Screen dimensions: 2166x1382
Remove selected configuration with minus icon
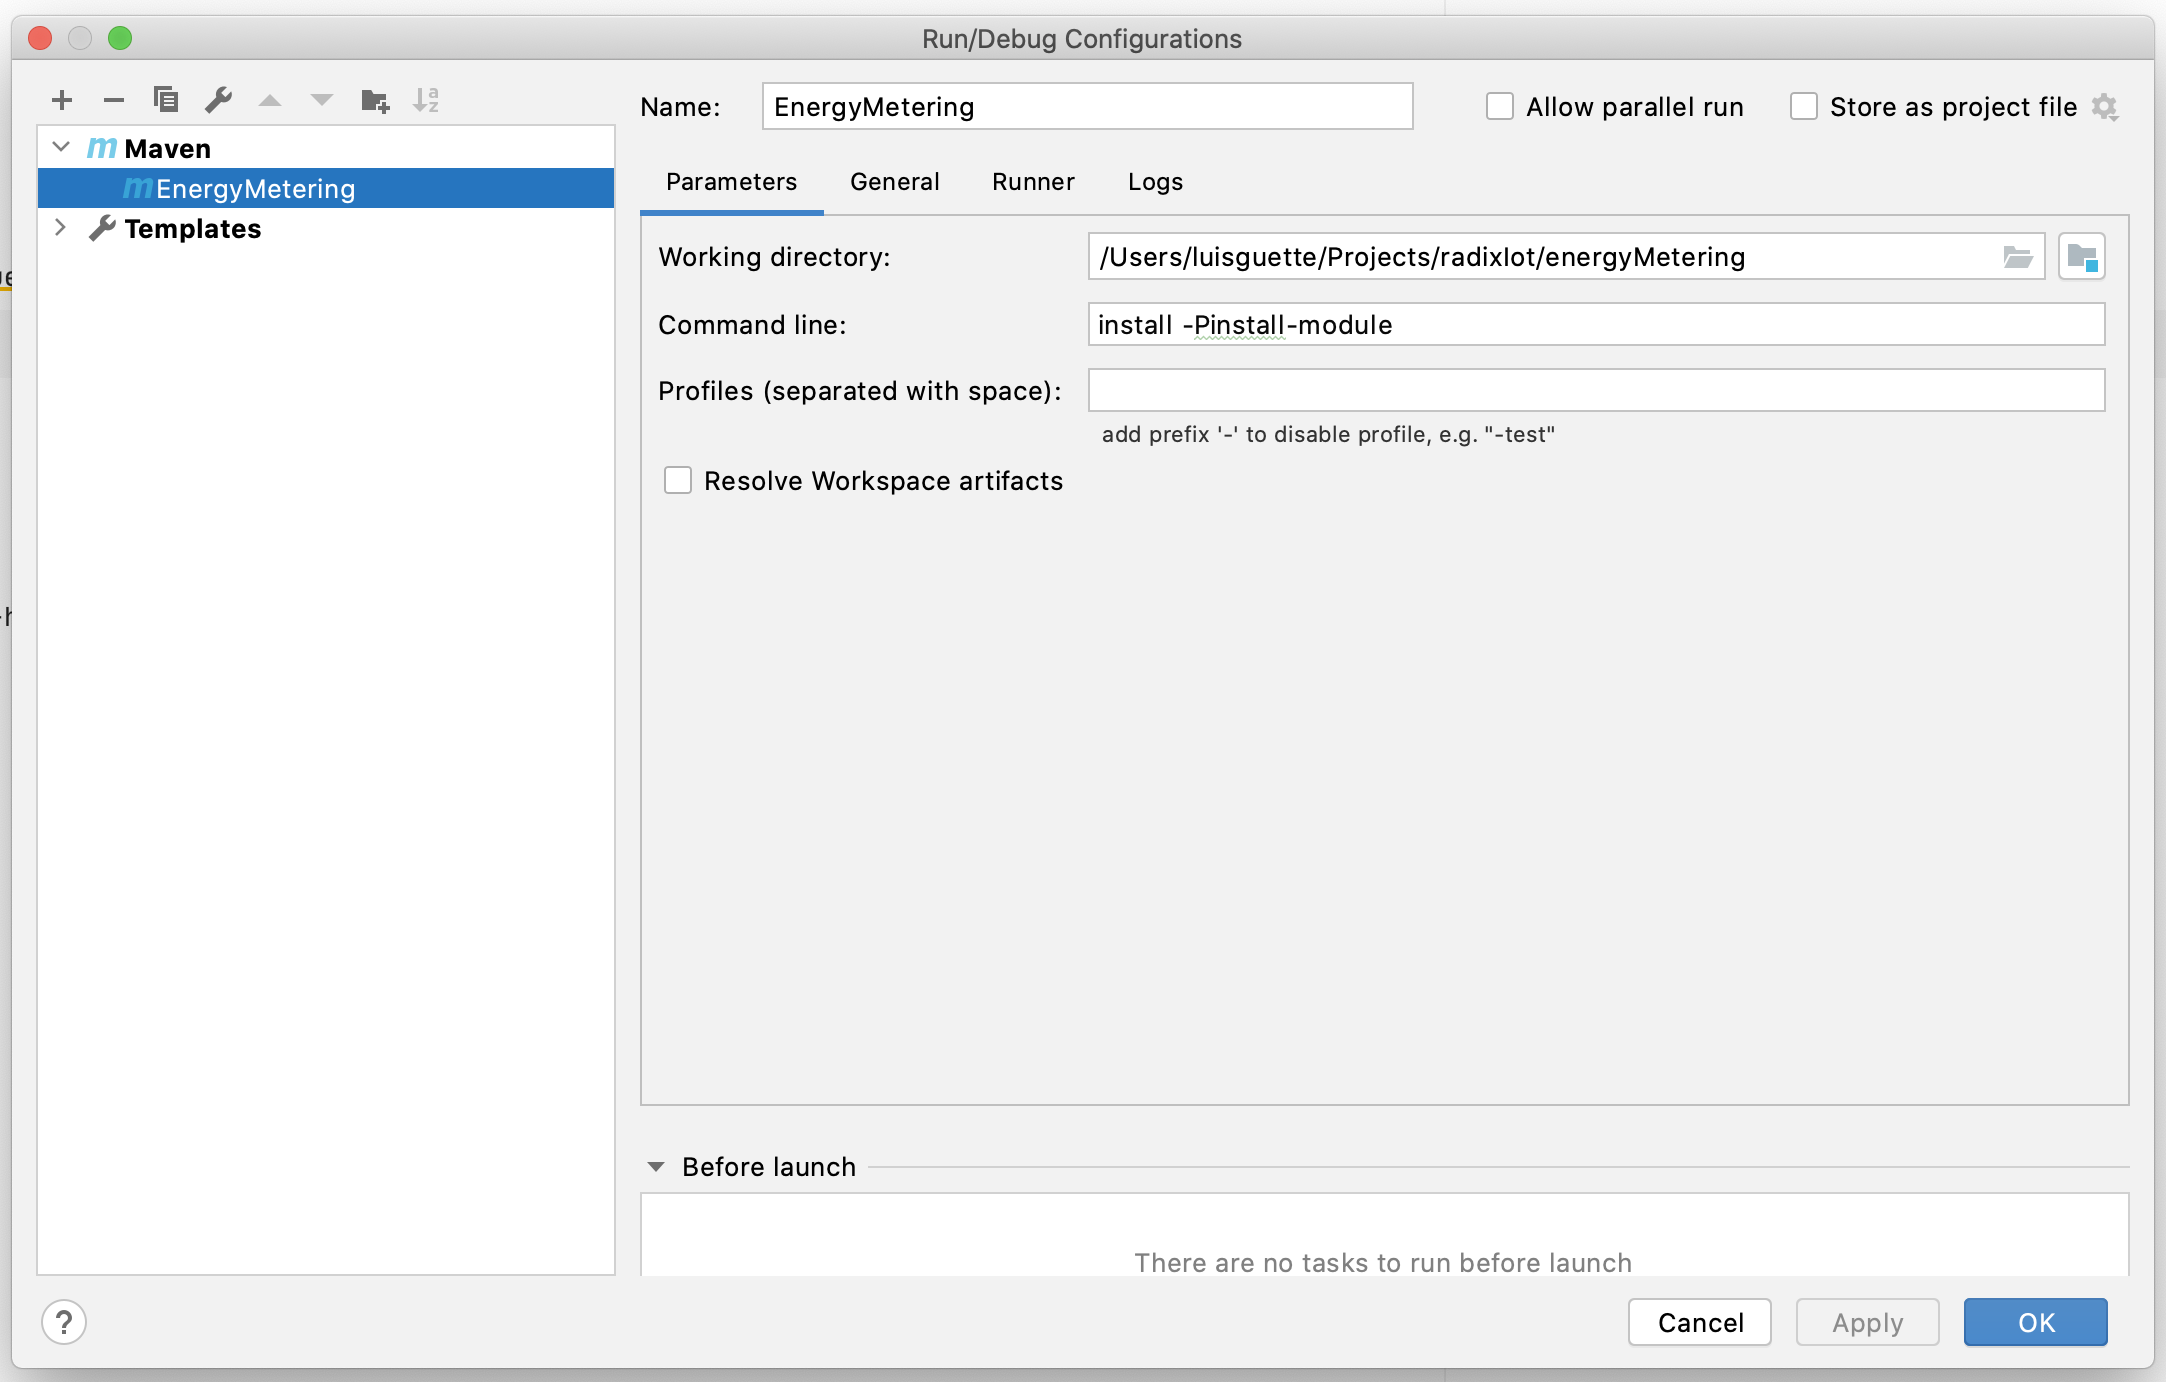[114, 100]
